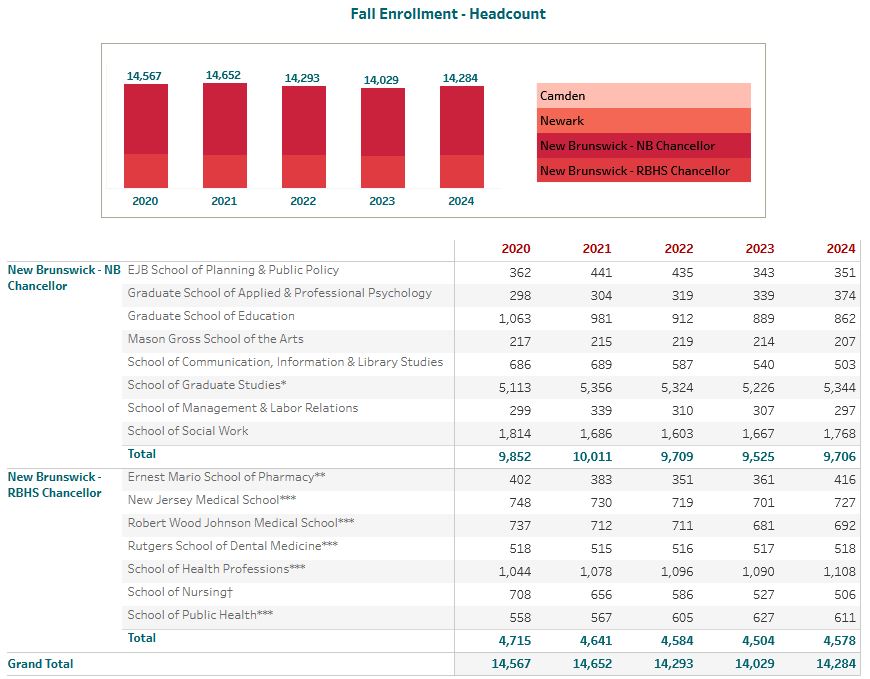Click RBHS total 2023 value 4,504
Image resolution: width=870 pixels, height=679 pixels.
point(758,641)
